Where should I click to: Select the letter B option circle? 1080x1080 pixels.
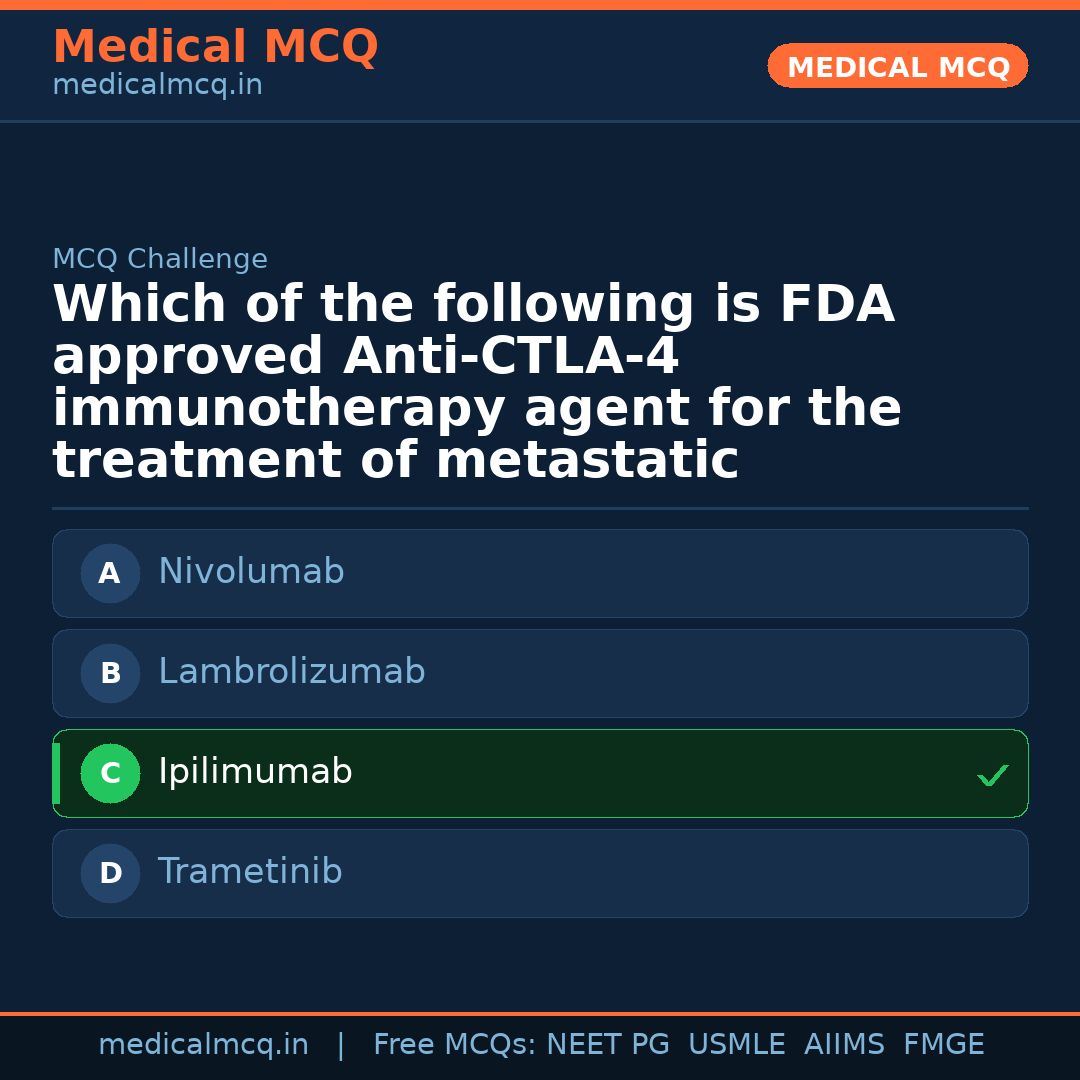click(x=110, y=674)
